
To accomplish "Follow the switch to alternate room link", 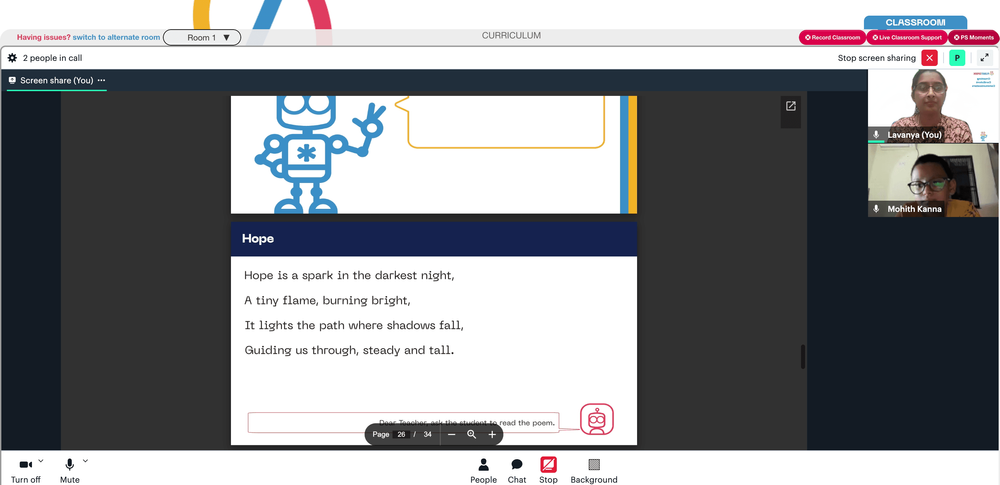I will tap(117, 38).
